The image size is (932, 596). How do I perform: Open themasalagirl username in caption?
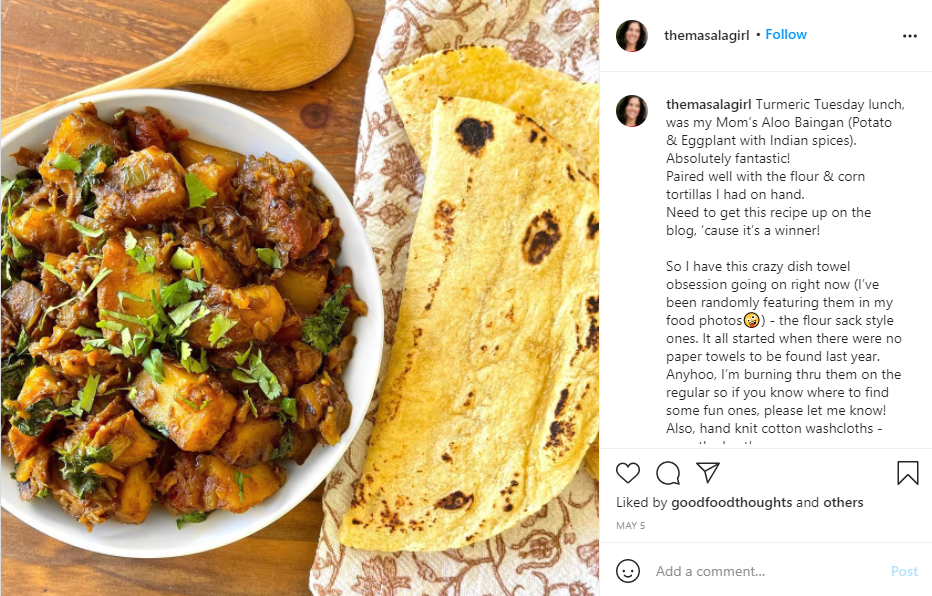[709, 105]
